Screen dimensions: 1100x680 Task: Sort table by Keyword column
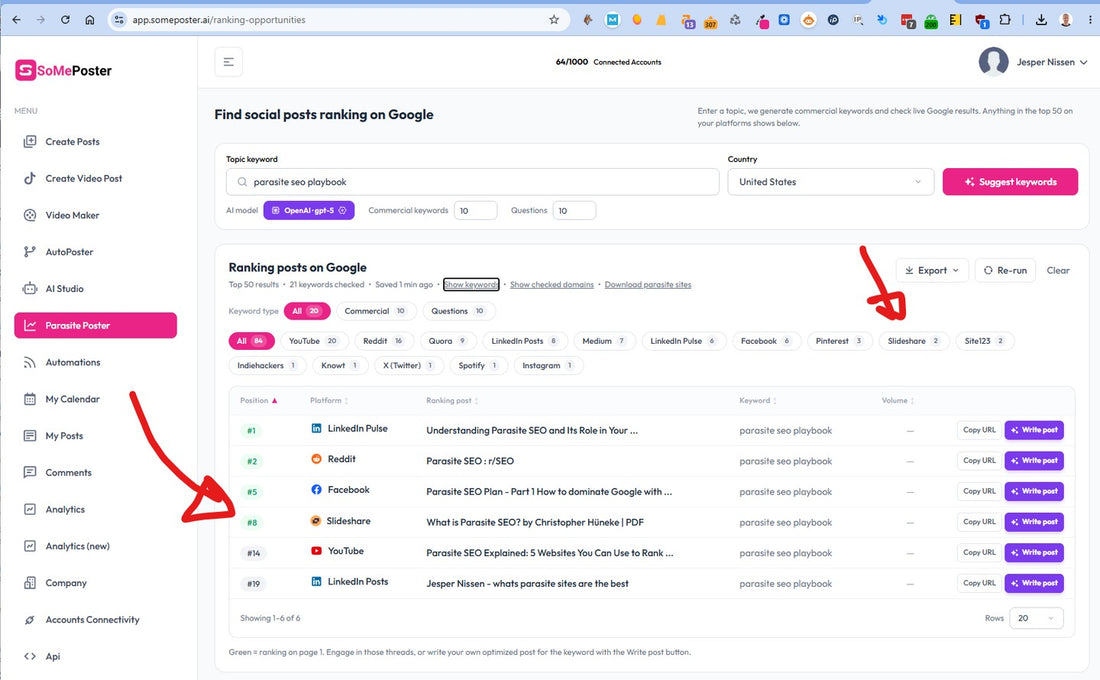pos(758,401)
